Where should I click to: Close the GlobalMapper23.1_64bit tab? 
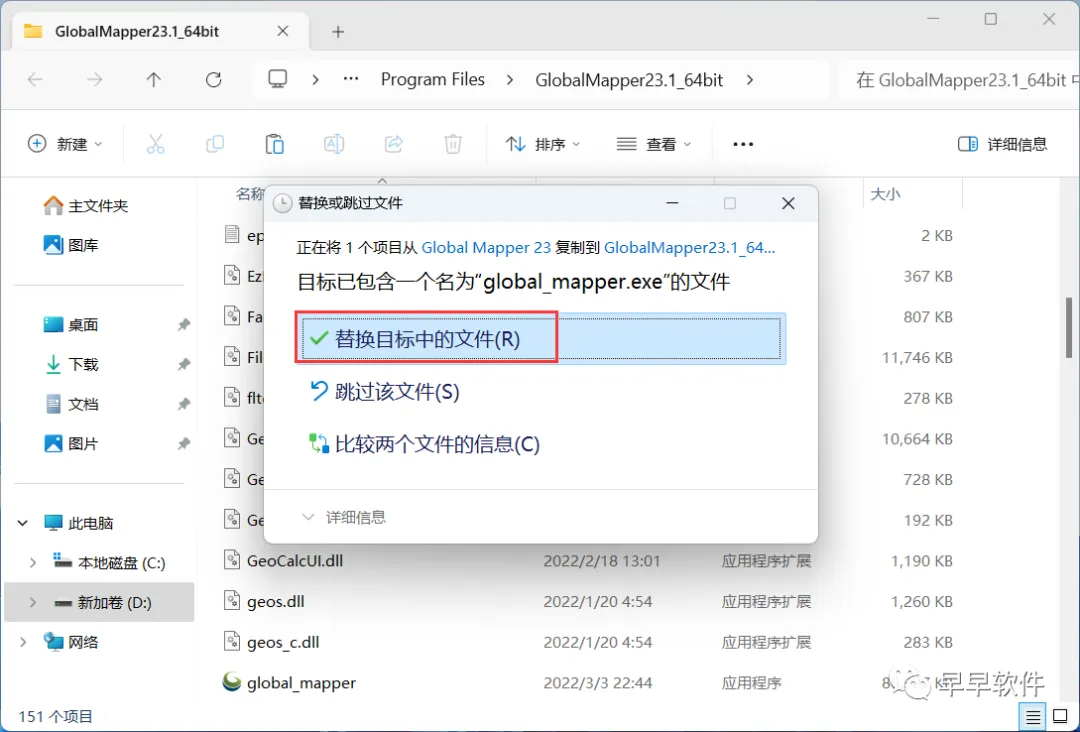282,31
